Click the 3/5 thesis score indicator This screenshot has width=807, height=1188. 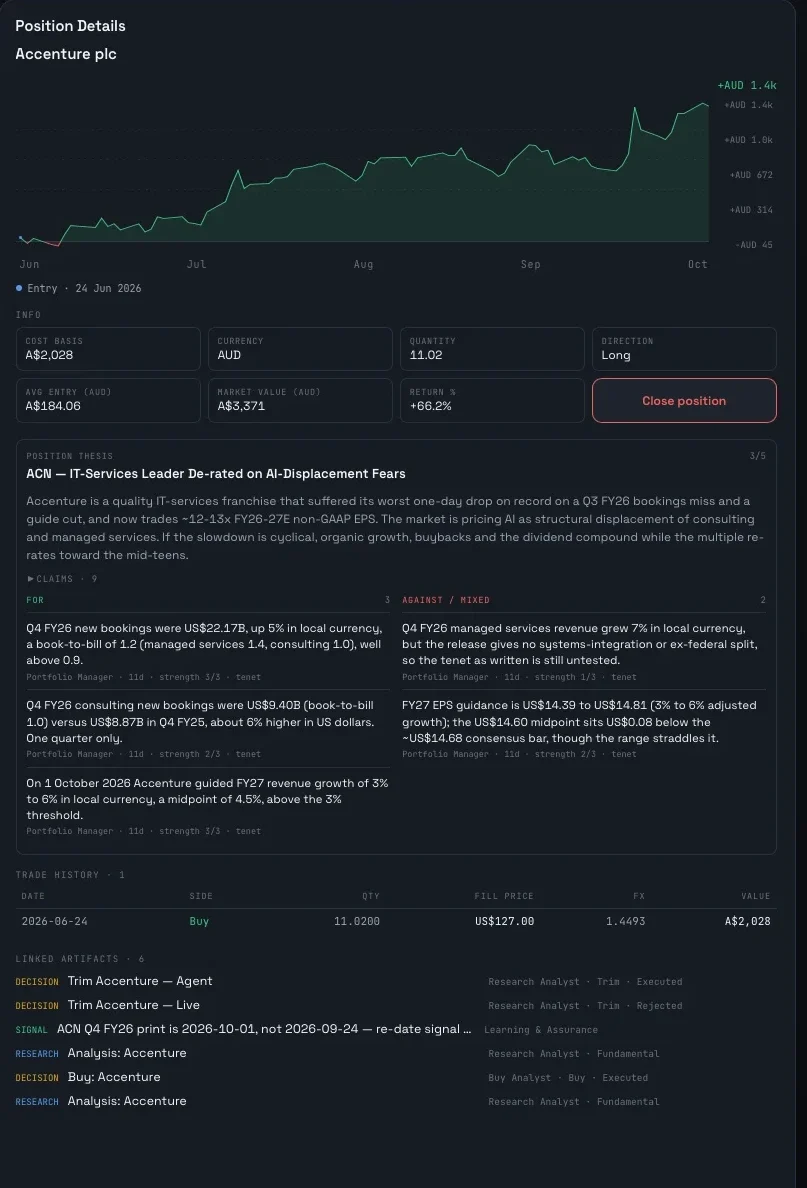point(757,456)
